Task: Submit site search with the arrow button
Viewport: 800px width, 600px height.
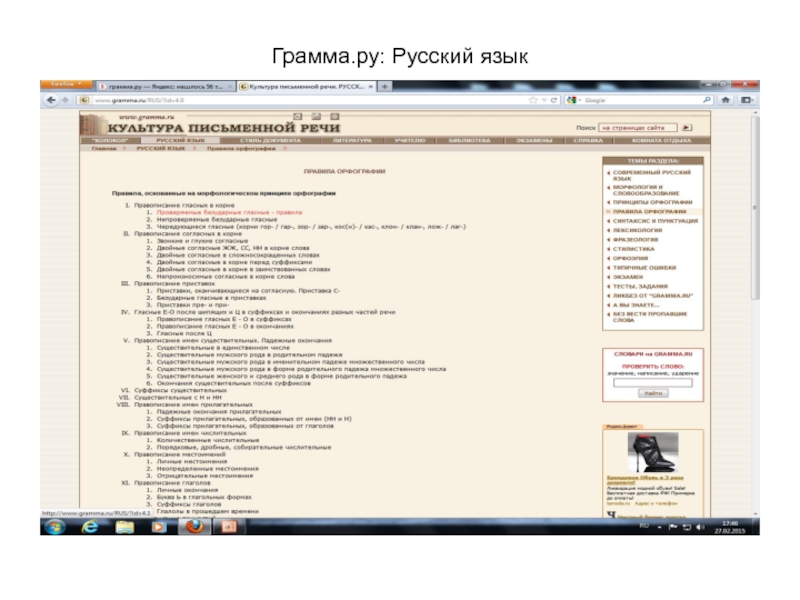Action: click(x=687, y=128)
